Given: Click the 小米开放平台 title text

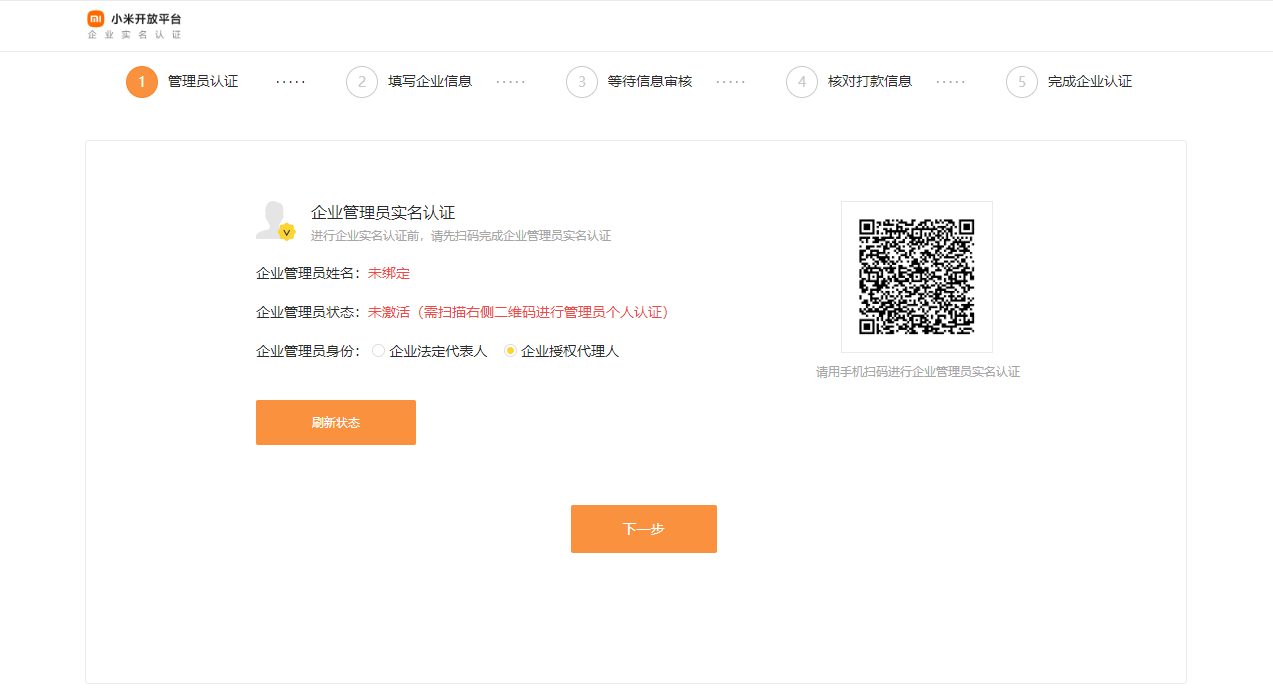Looking at the screenshot, I should click(146, 19).
